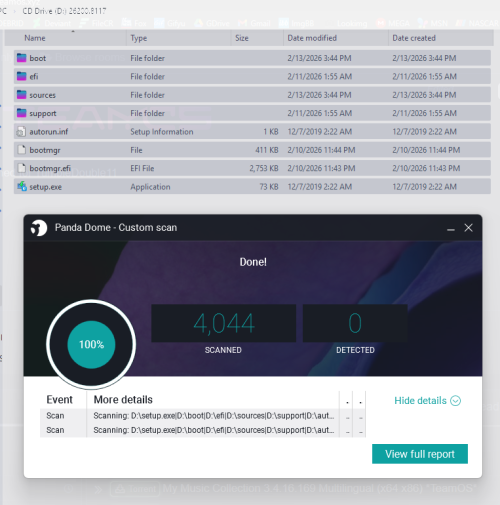Click EFI File type cell
Image resolution: width=500 pixels, height=505 pixels.
(x=142, y=168)
